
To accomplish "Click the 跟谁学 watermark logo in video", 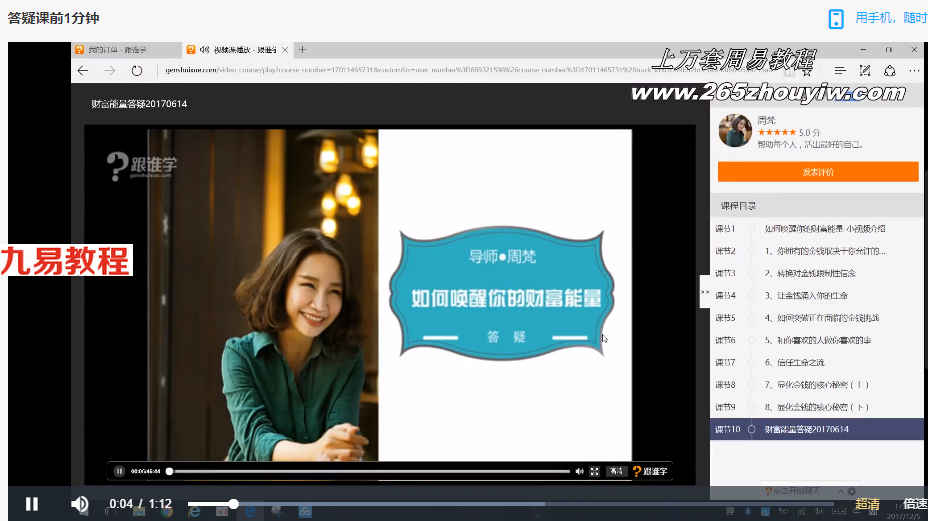I will coord(142,166).
